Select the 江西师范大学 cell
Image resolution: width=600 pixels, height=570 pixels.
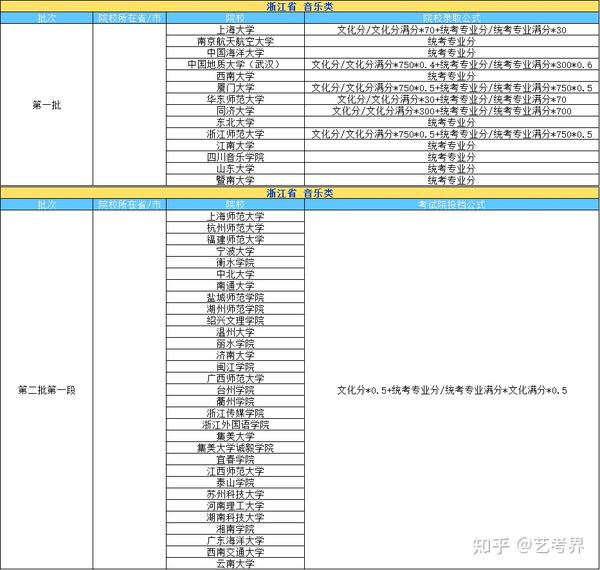pyautogui.click(x=235, y=471)
